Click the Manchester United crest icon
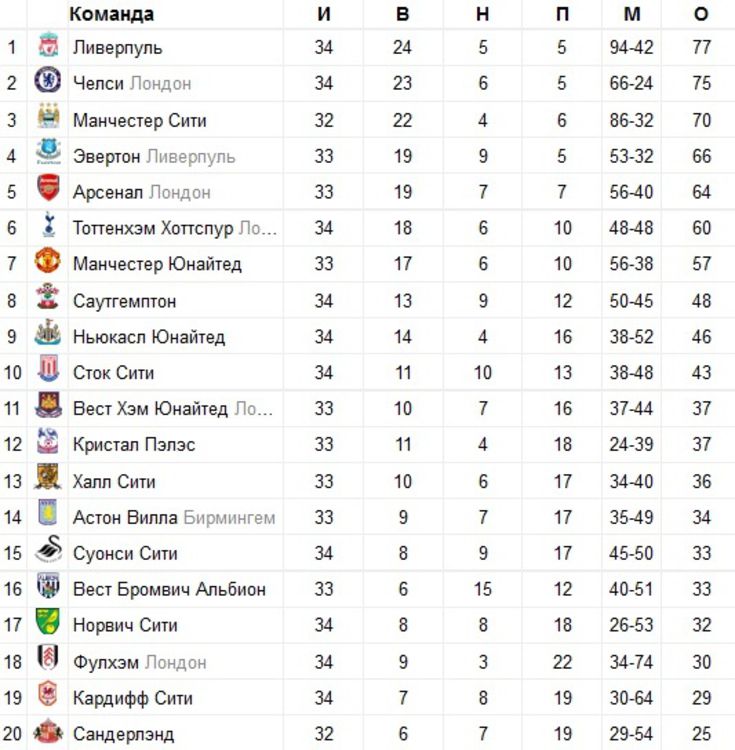735x750 pixels. tap(48, 260)
